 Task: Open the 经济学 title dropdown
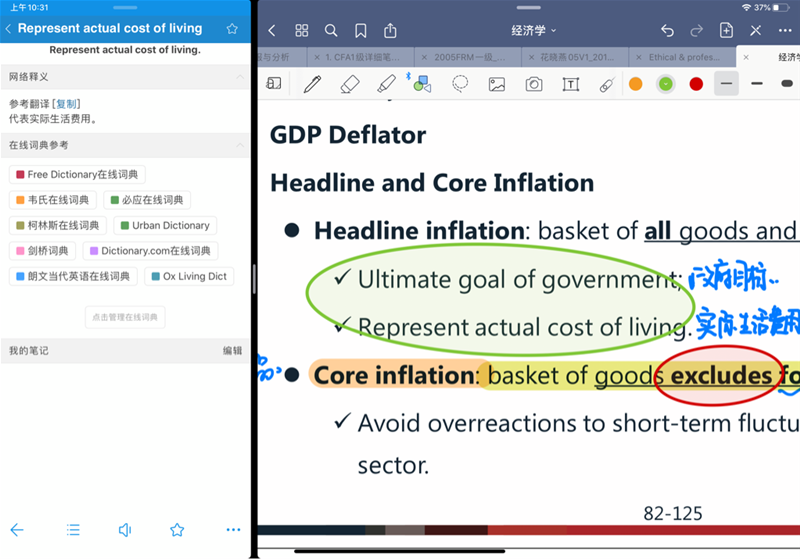coord(534,31)
